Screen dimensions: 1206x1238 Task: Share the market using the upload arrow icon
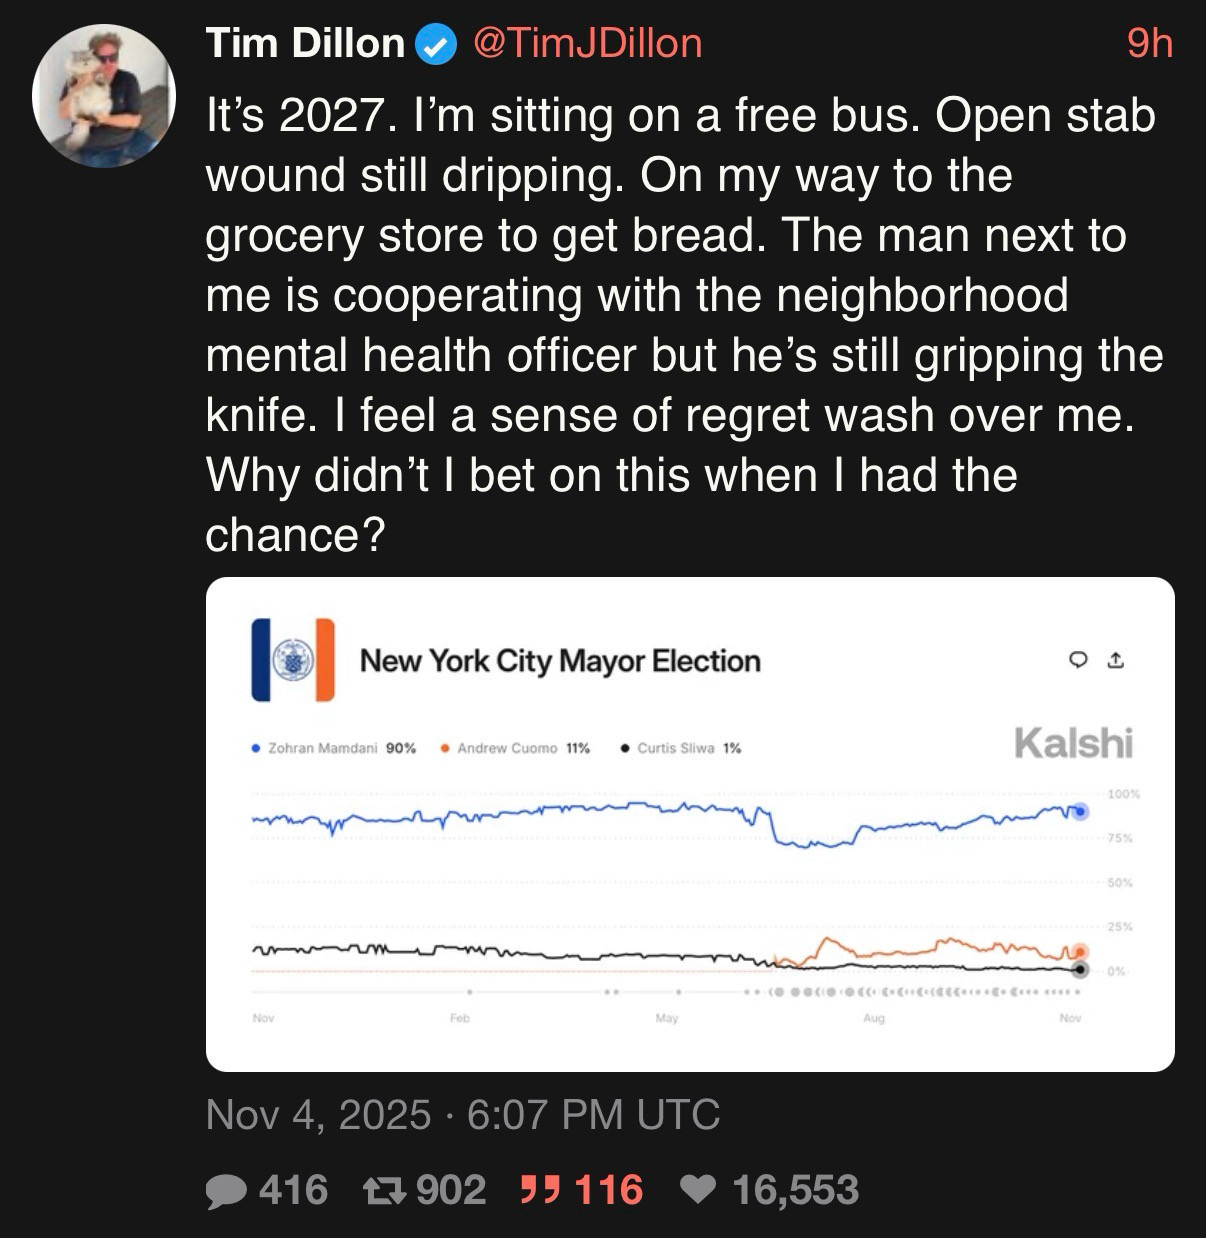coord(1117,661)
